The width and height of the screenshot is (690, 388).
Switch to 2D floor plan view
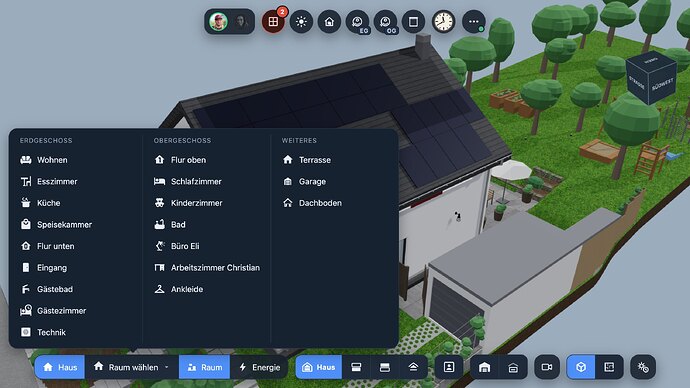609,367
